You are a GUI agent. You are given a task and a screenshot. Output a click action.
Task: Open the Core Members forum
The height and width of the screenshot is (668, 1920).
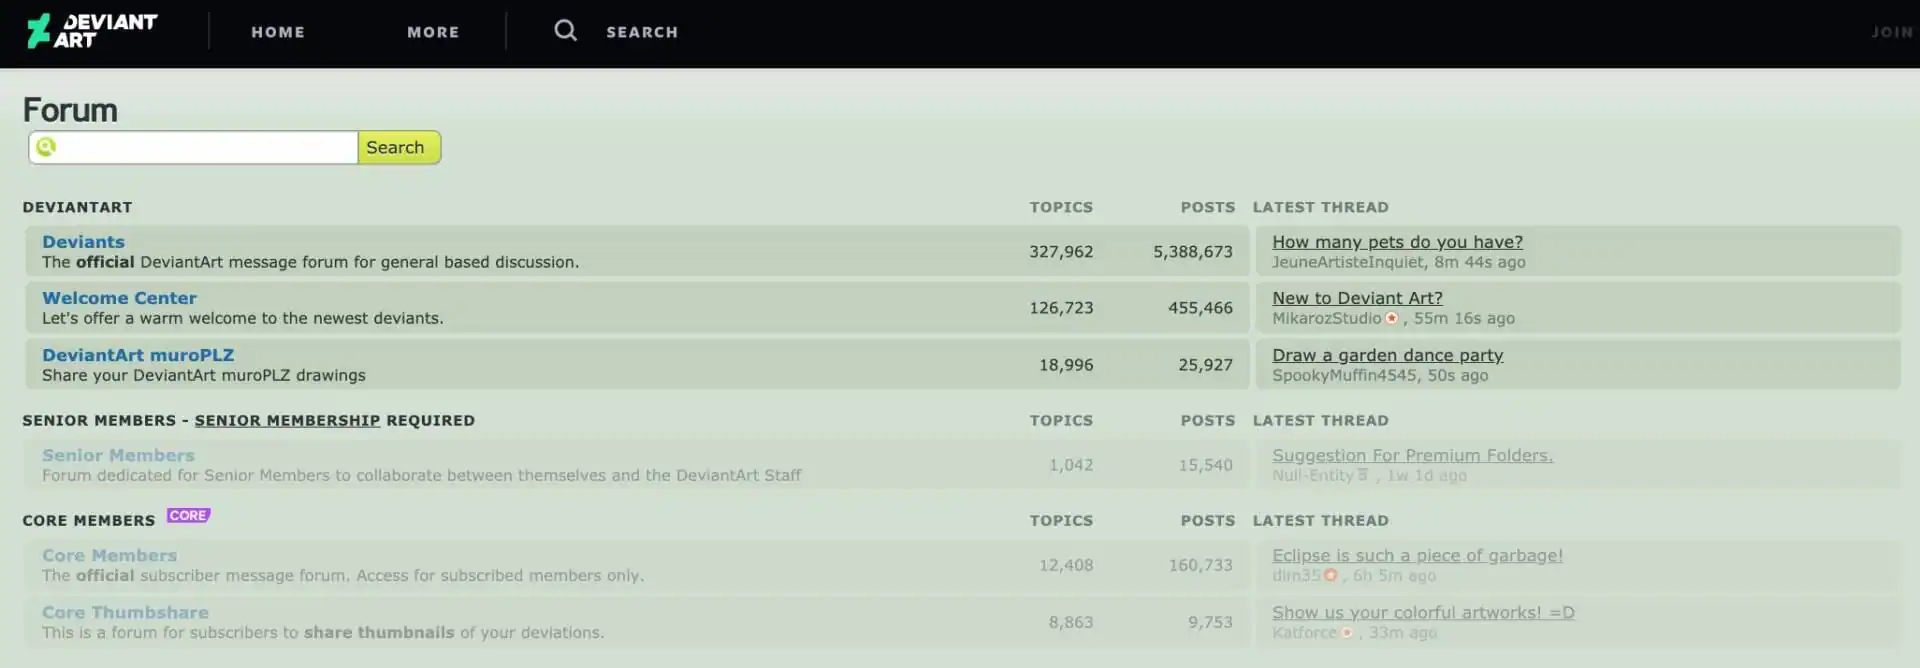(109, 555)
